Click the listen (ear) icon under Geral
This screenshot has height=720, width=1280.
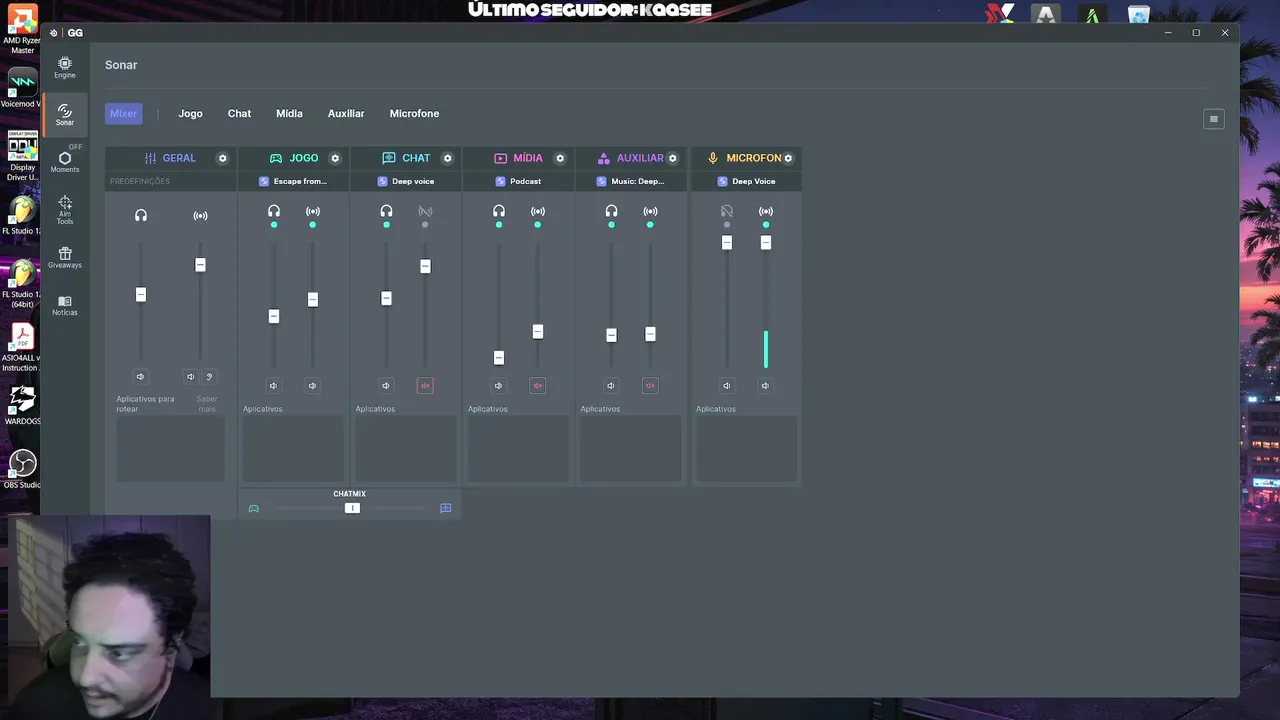point(209,377)
